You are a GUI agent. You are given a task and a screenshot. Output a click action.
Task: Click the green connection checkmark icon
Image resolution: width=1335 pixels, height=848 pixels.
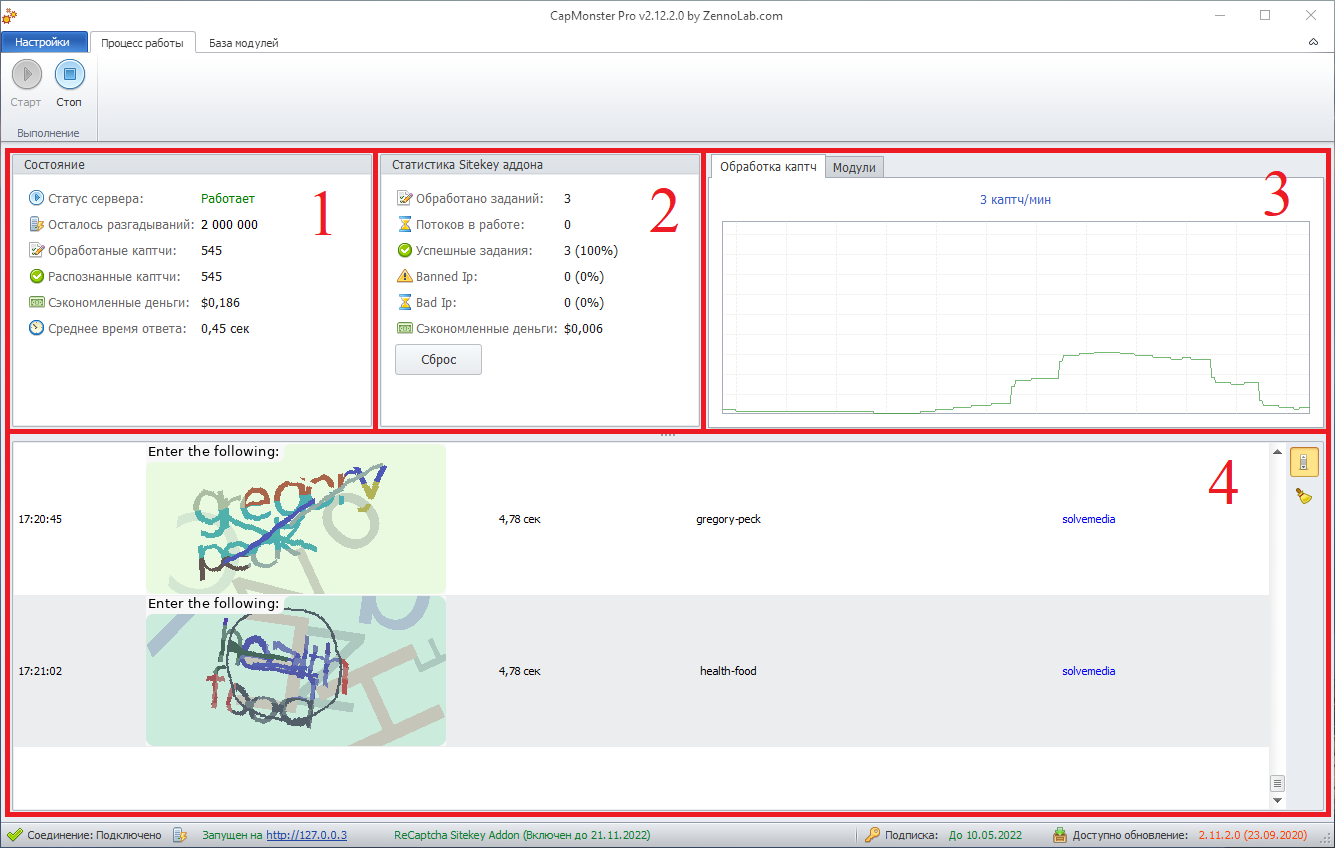click(14, 835)
